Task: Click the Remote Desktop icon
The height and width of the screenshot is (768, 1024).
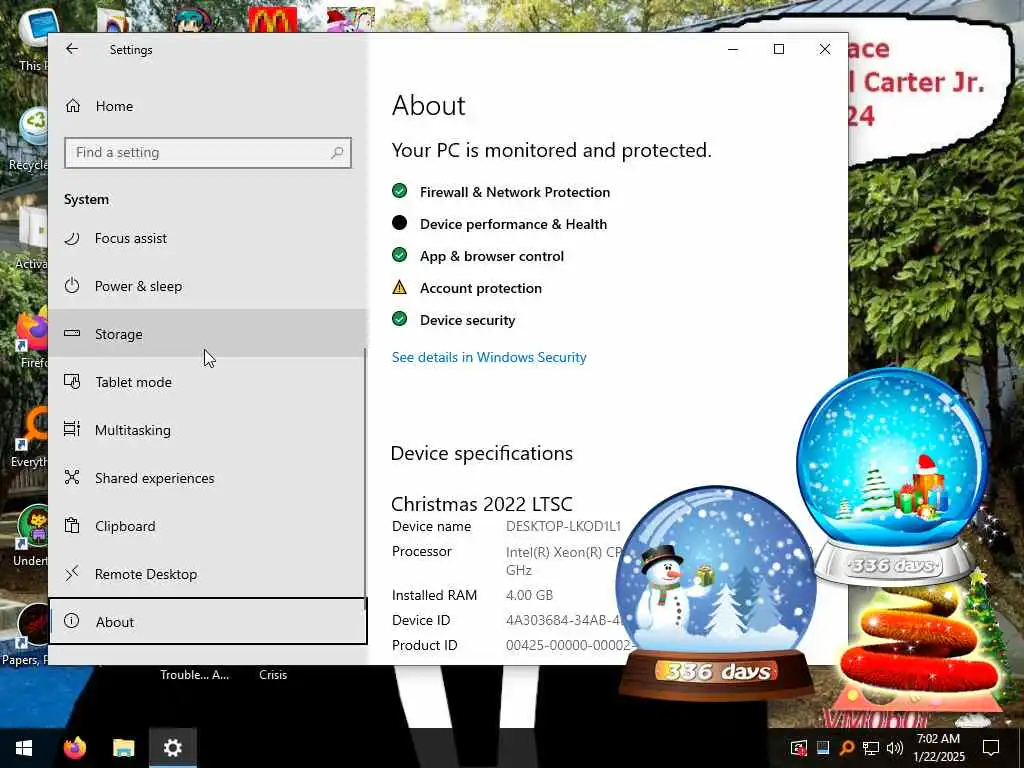Action: coord(72,573)
